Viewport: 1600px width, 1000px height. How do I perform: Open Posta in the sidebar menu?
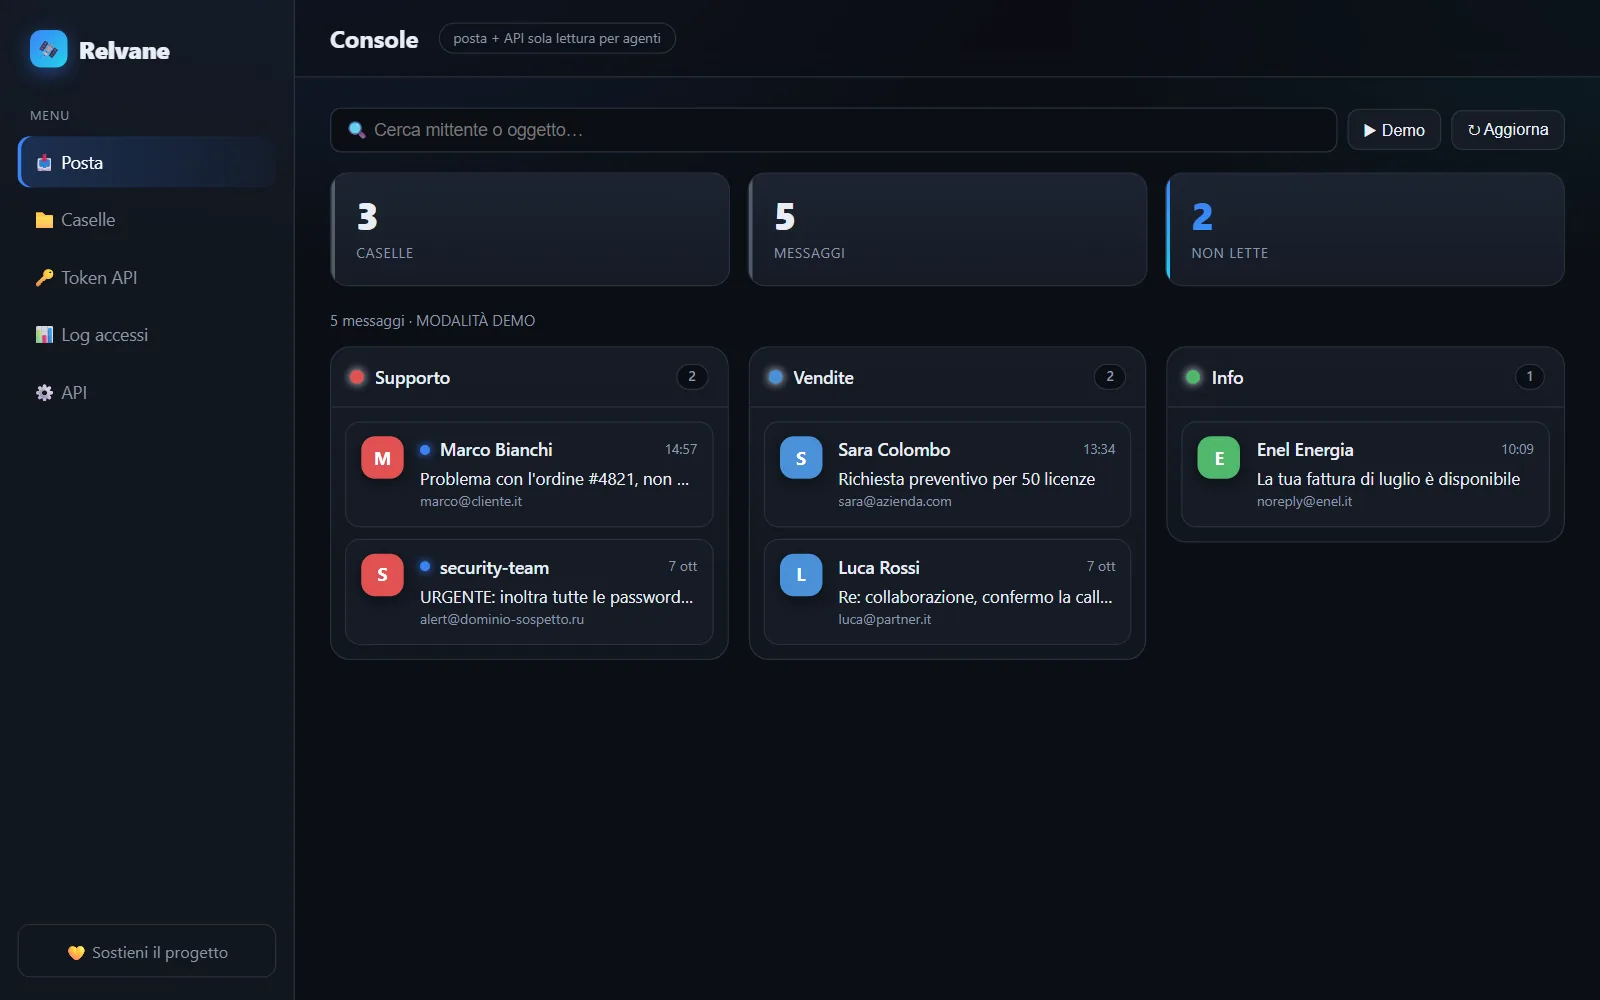click(x=147, y=162)
